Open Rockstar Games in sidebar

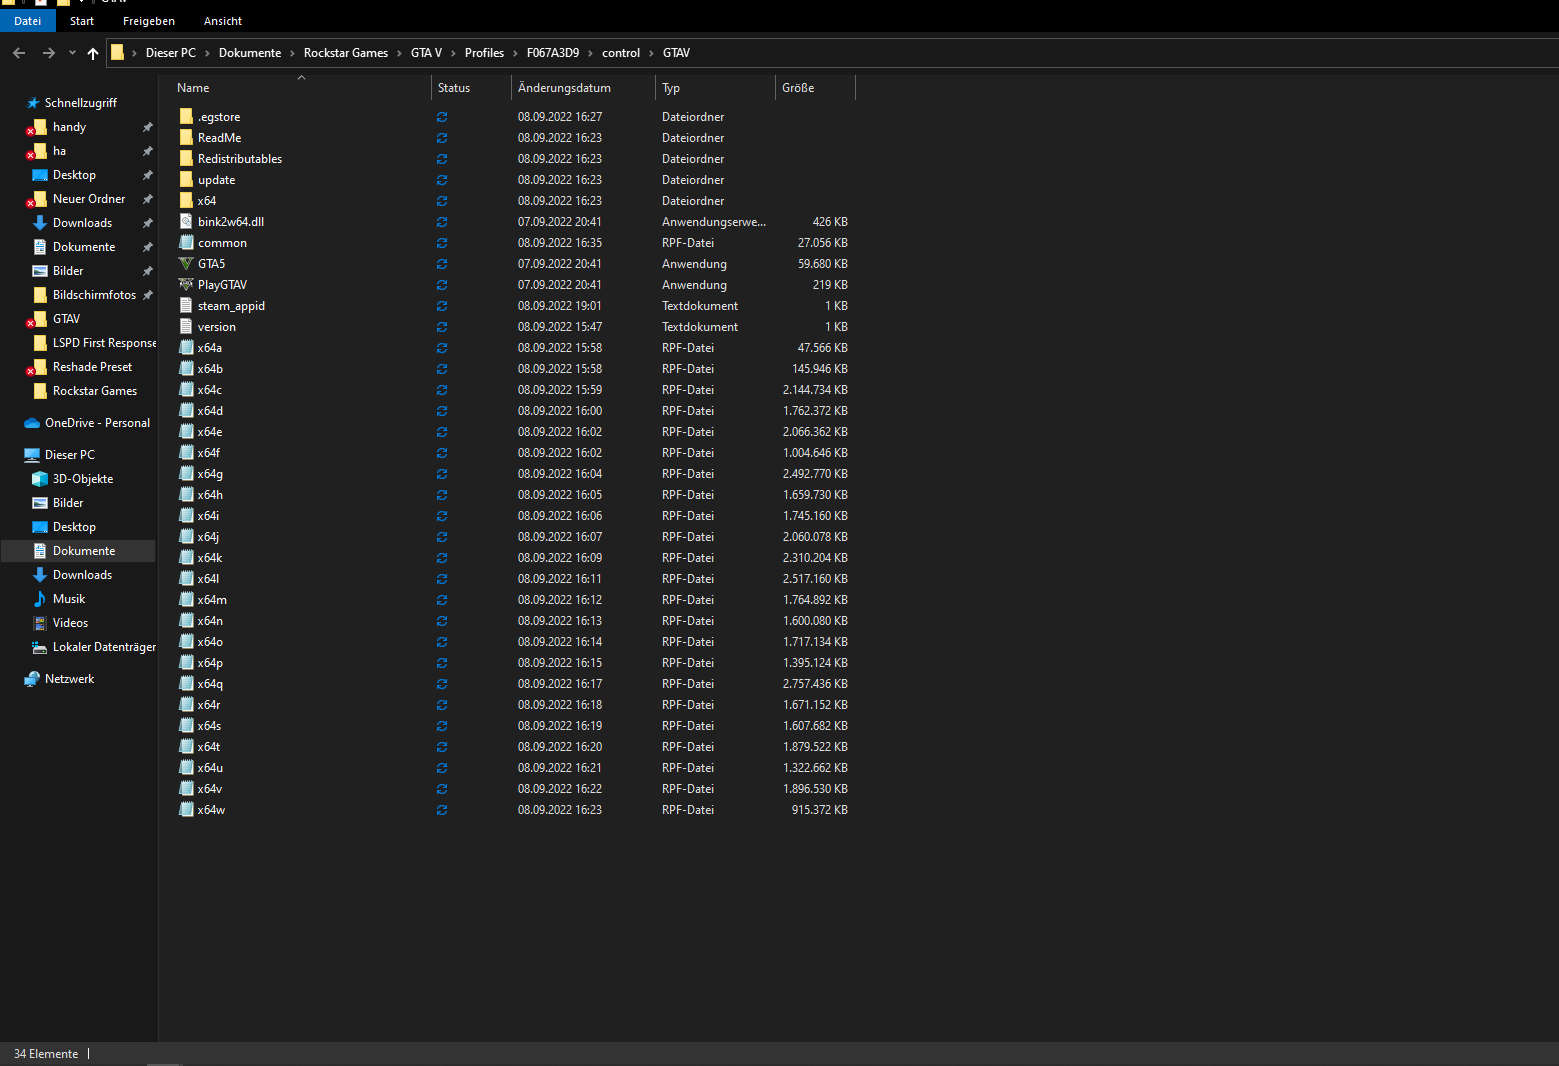(x=95, y=391)
